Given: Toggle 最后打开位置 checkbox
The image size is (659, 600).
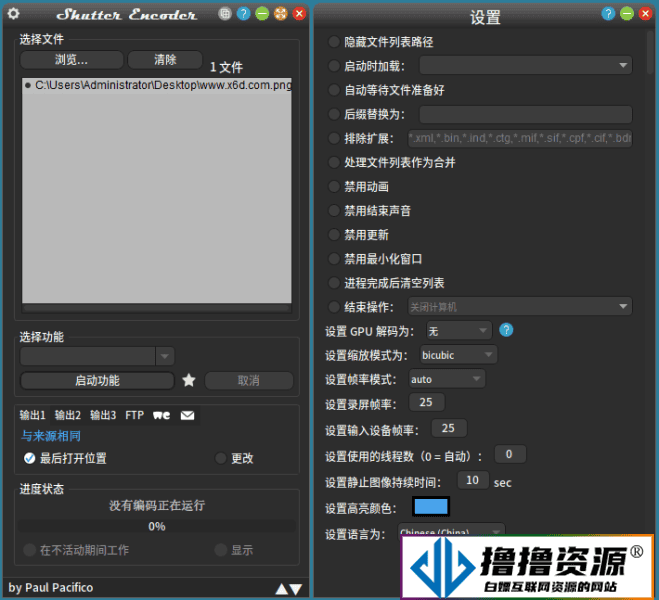Looking at the screenshot, I should pyautogui.click(x=29, y=458).
